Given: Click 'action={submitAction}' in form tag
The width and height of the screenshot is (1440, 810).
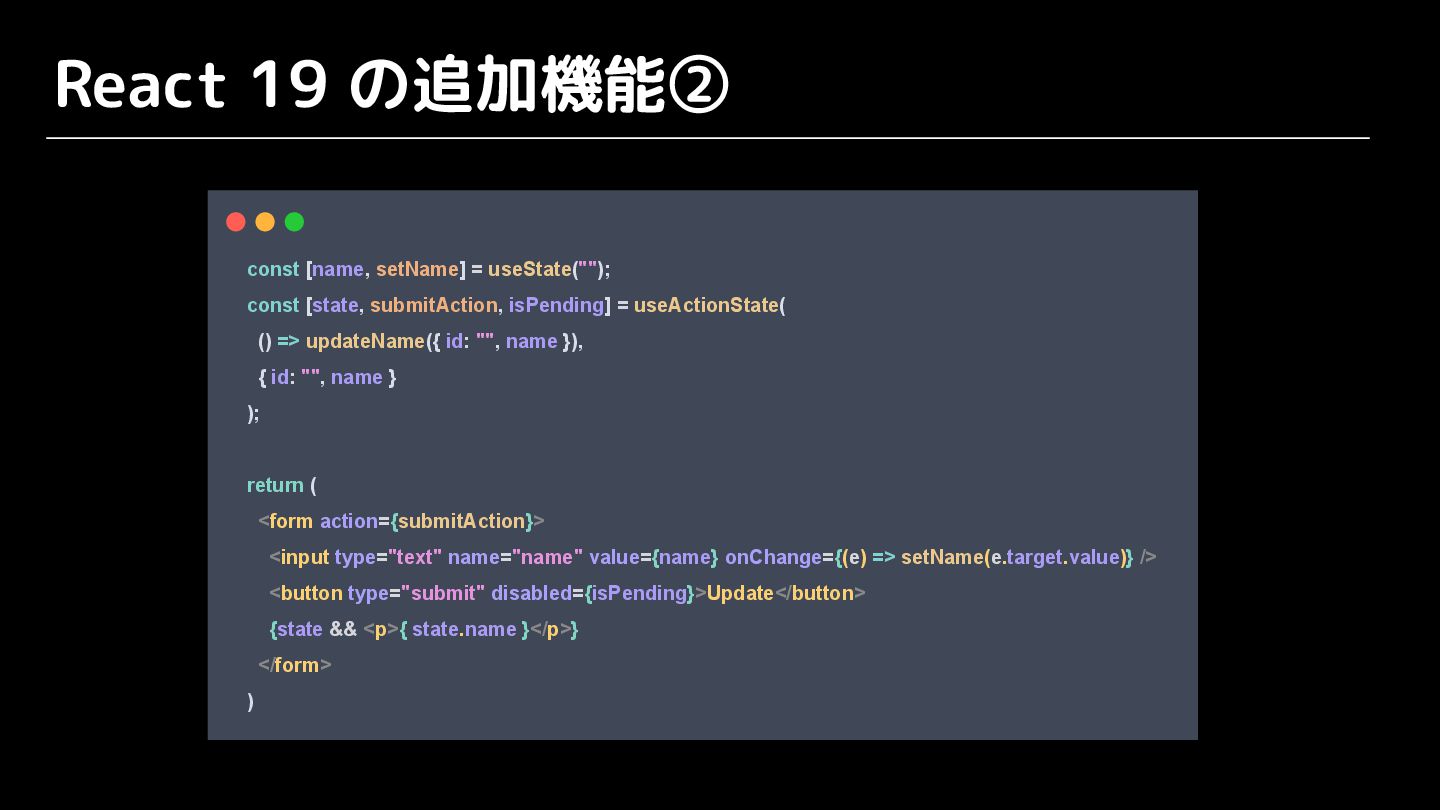Looking at the screenshot, I should pyautogui.click(x=426, y=521).
